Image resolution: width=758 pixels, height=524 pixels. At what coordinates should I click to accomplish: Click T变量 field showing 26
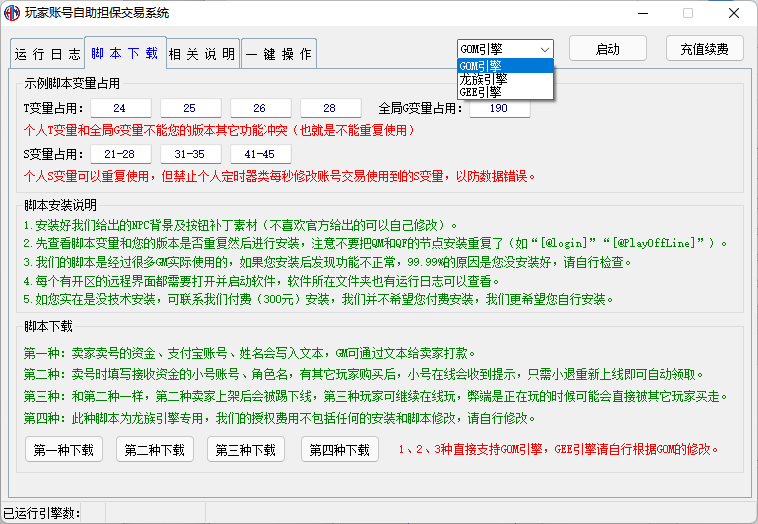pos(261,108)
